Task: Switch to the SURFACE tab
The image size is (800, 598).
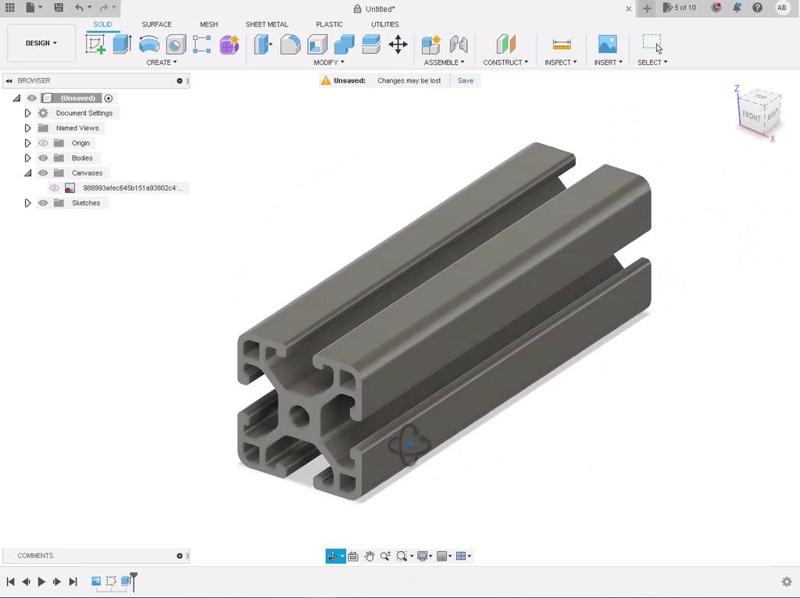Action: 156,24
